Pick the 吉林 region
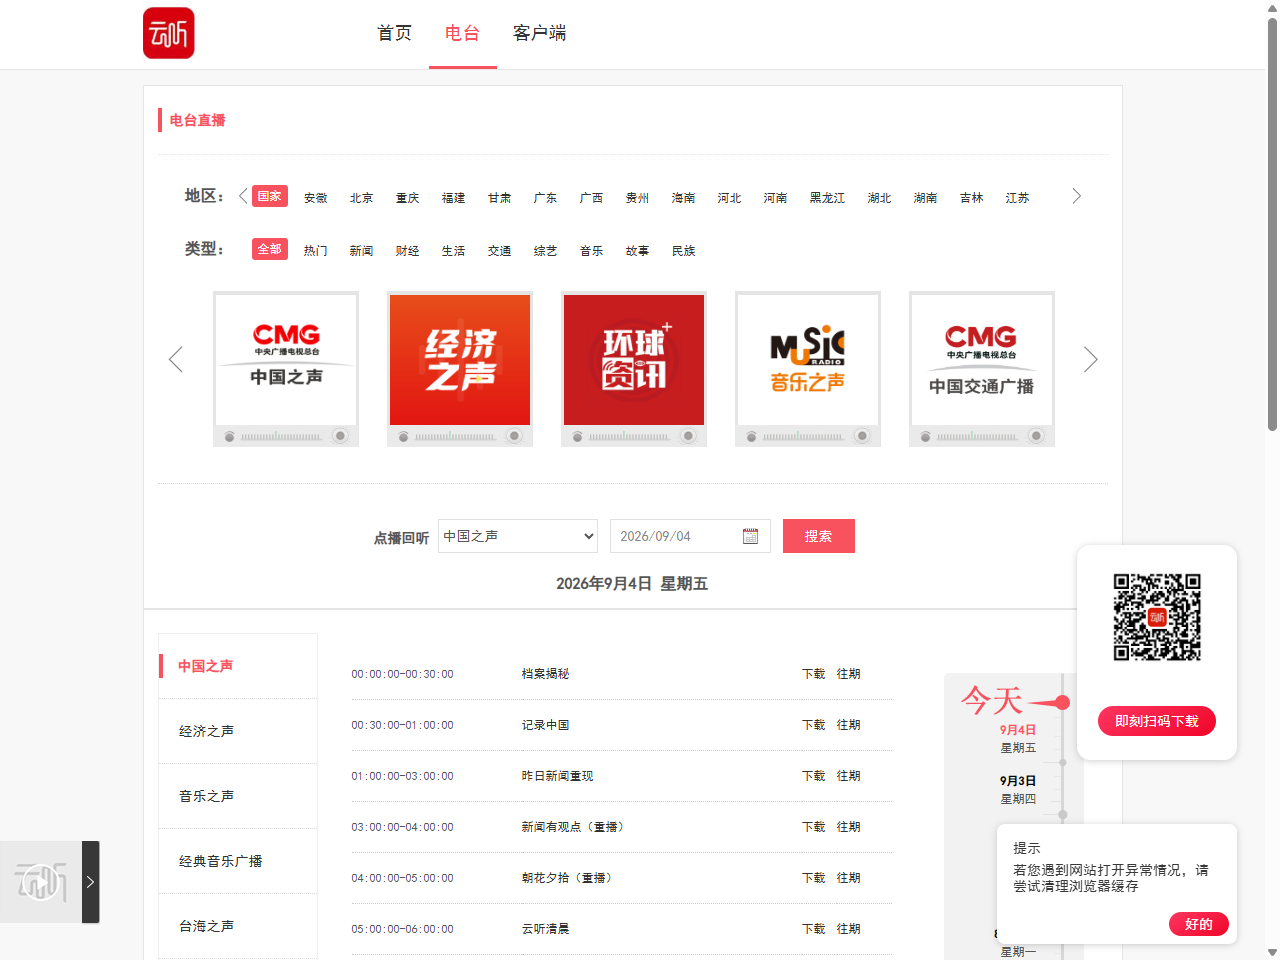Viewport: 1280px width, 960px height. 972,198
